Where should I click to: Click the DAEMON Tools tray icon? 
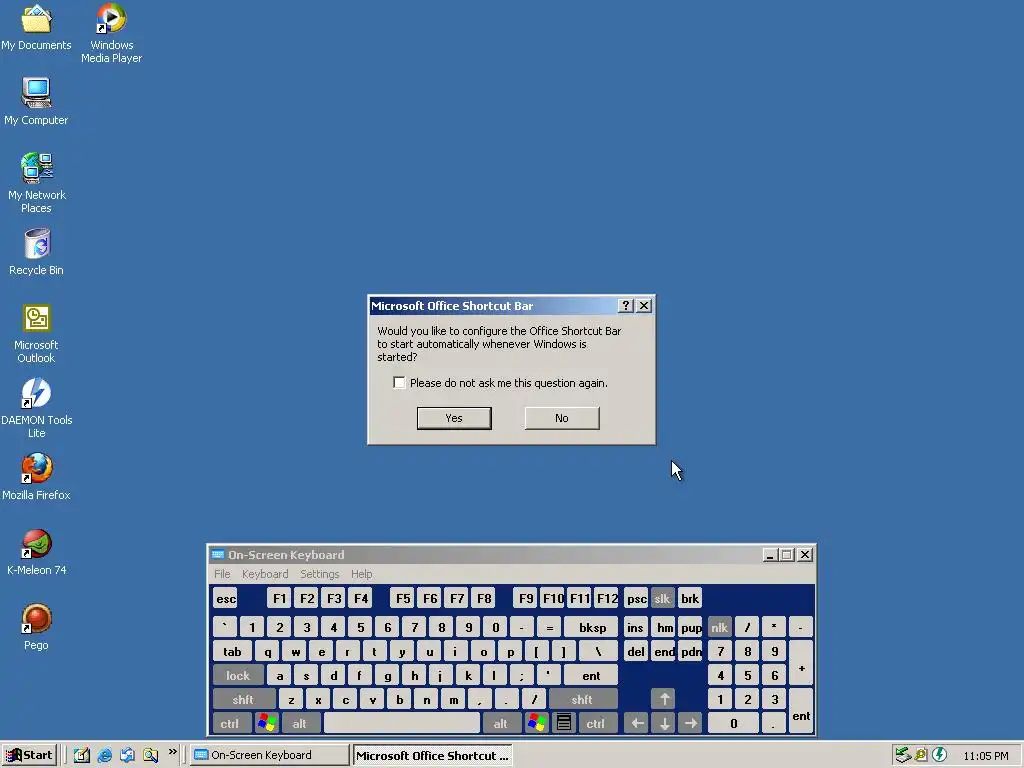(940, 755)
